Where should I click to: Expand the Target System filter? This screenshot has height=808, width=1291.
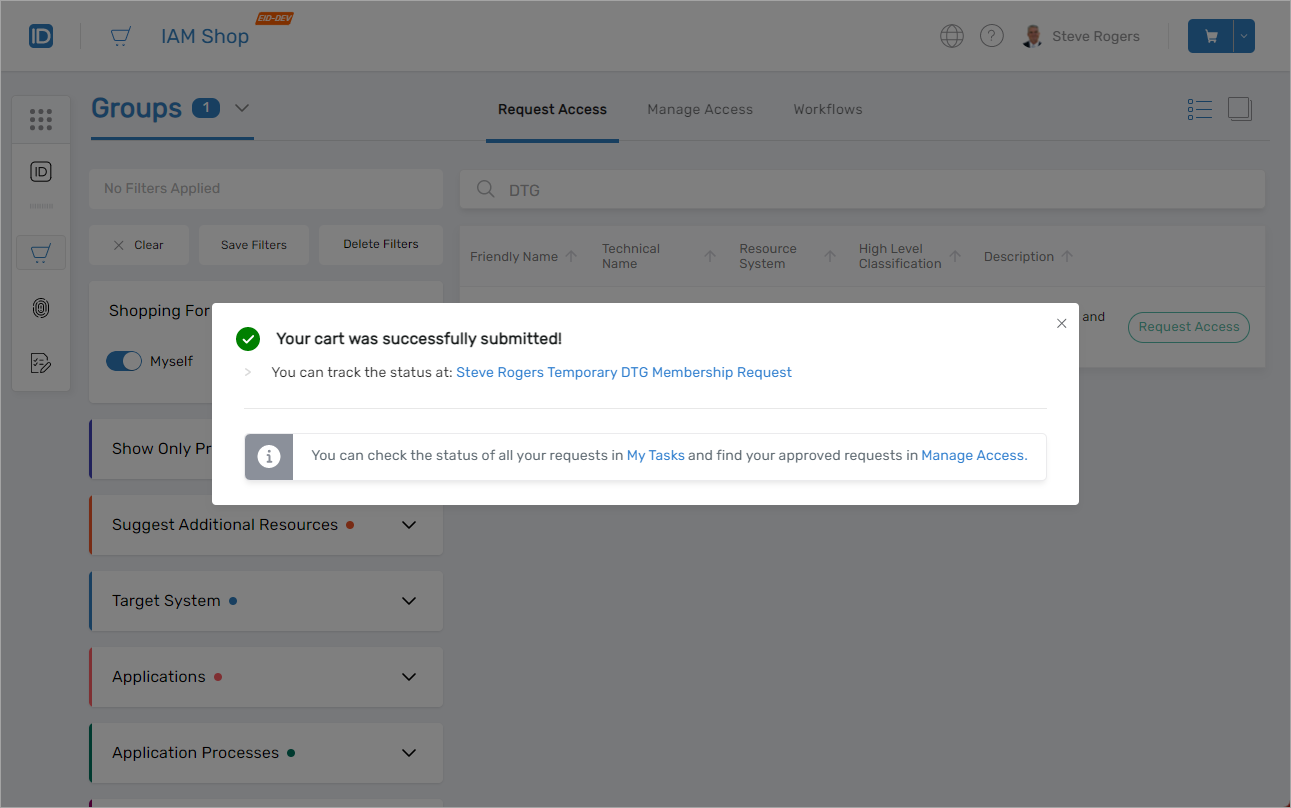(x=408, y=601)
